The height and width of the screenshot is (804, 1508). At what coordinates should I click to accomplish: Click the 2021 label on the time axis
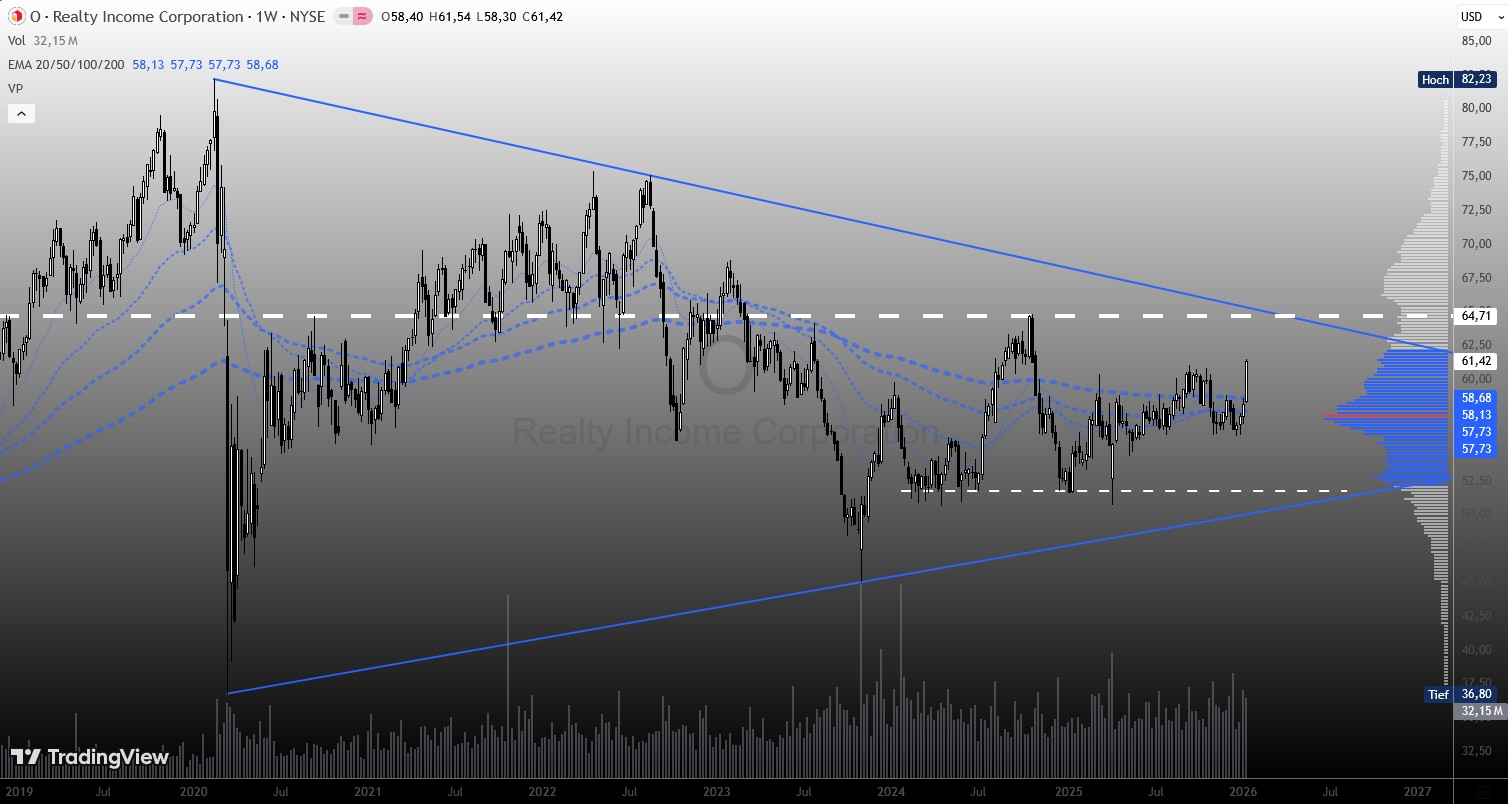click(367, 791)
